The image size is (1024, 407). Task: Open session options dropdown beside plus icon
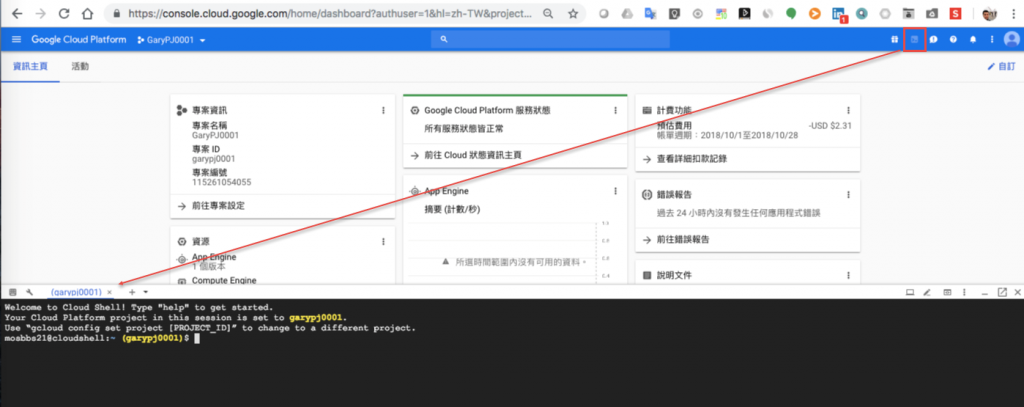point(146,292)
